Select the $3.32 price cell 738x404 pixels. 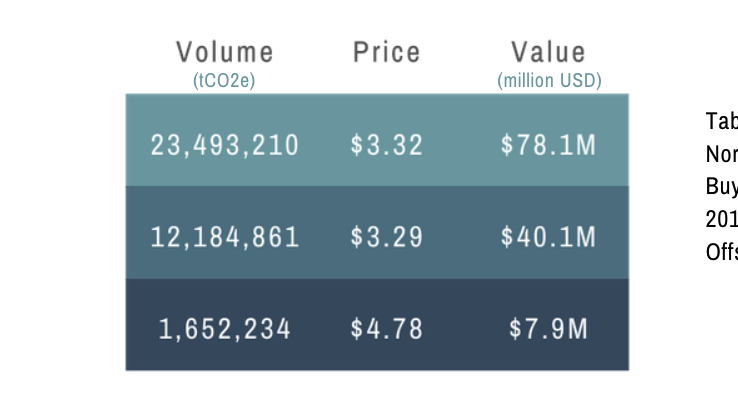pos(386,145)
